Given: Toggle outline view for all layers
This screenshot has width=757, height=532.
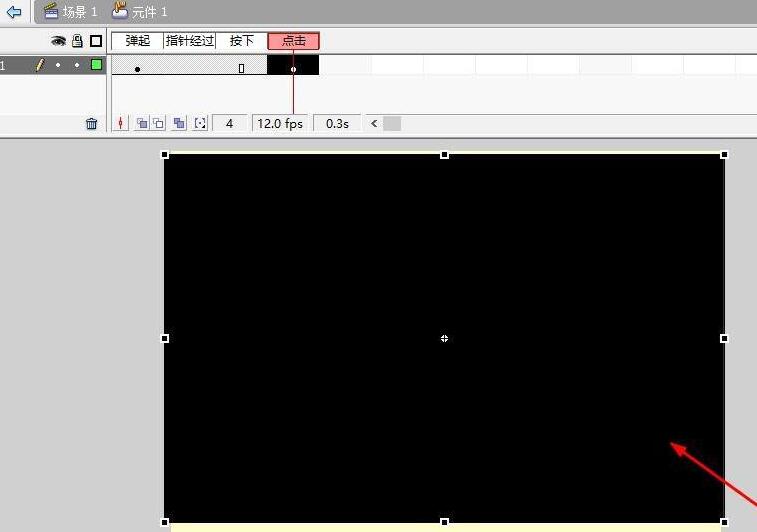Looking at the screenshot, I should tap(96, 41).
